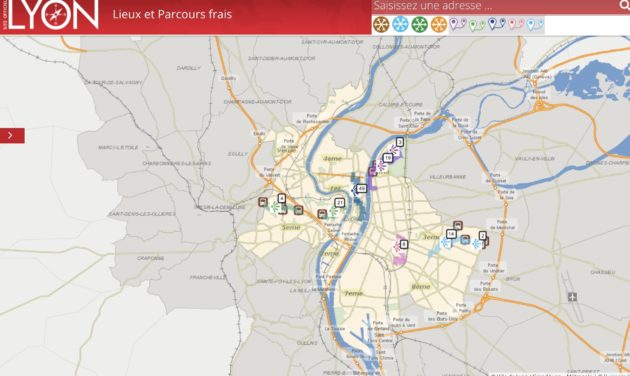
Task: Click the search magnifier icon
Action: pos(624,5)
